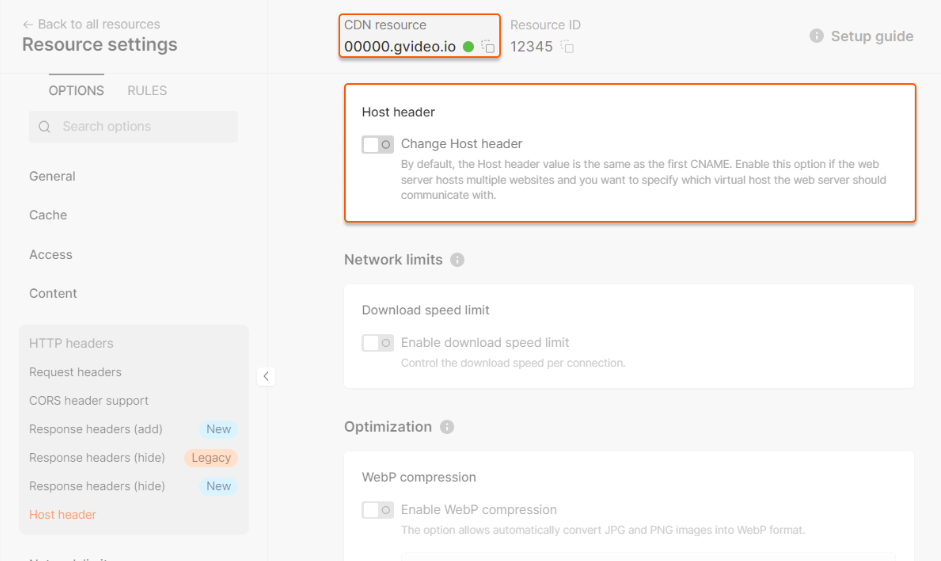This screenshot has height=561, width=941.
Task: Copy the Resource ID value
Action: click(x=567, y=47)
